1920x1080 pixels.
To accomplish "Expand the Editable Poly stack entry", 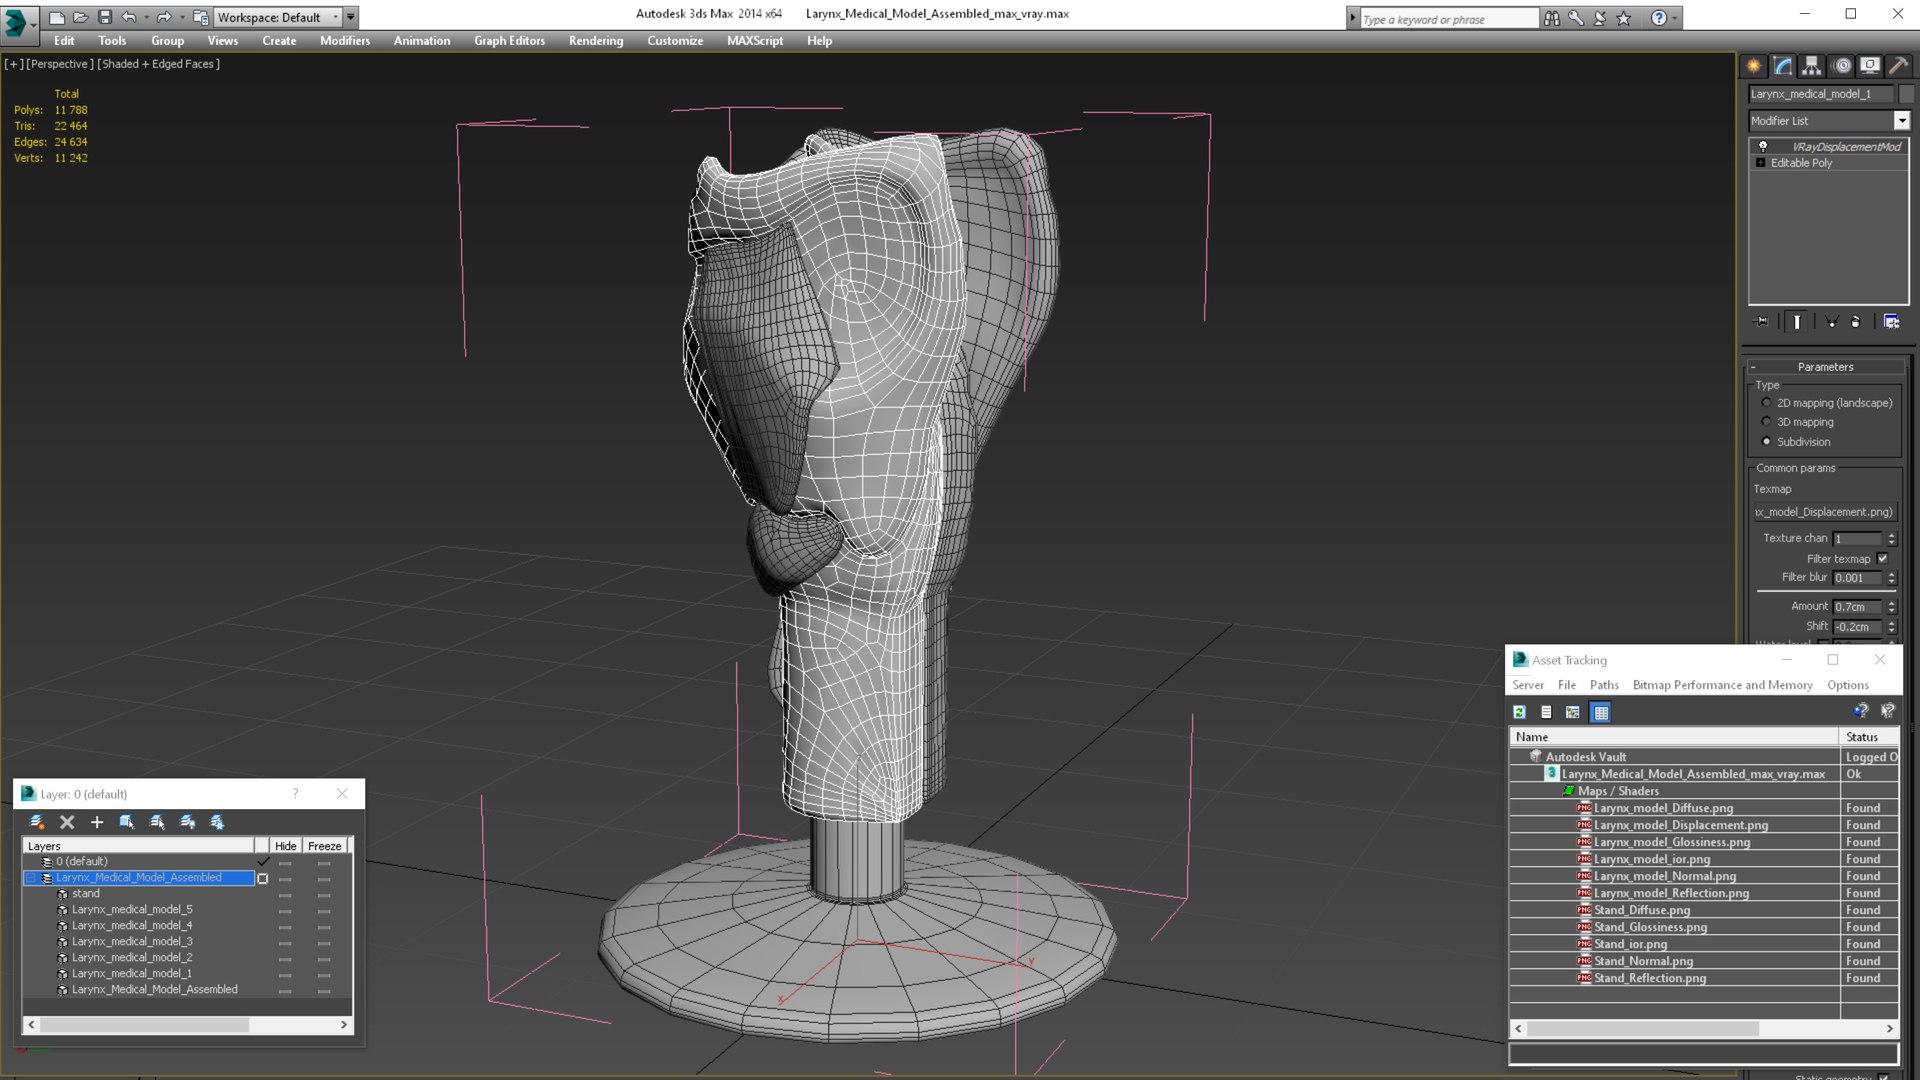I will point(1761,163).
